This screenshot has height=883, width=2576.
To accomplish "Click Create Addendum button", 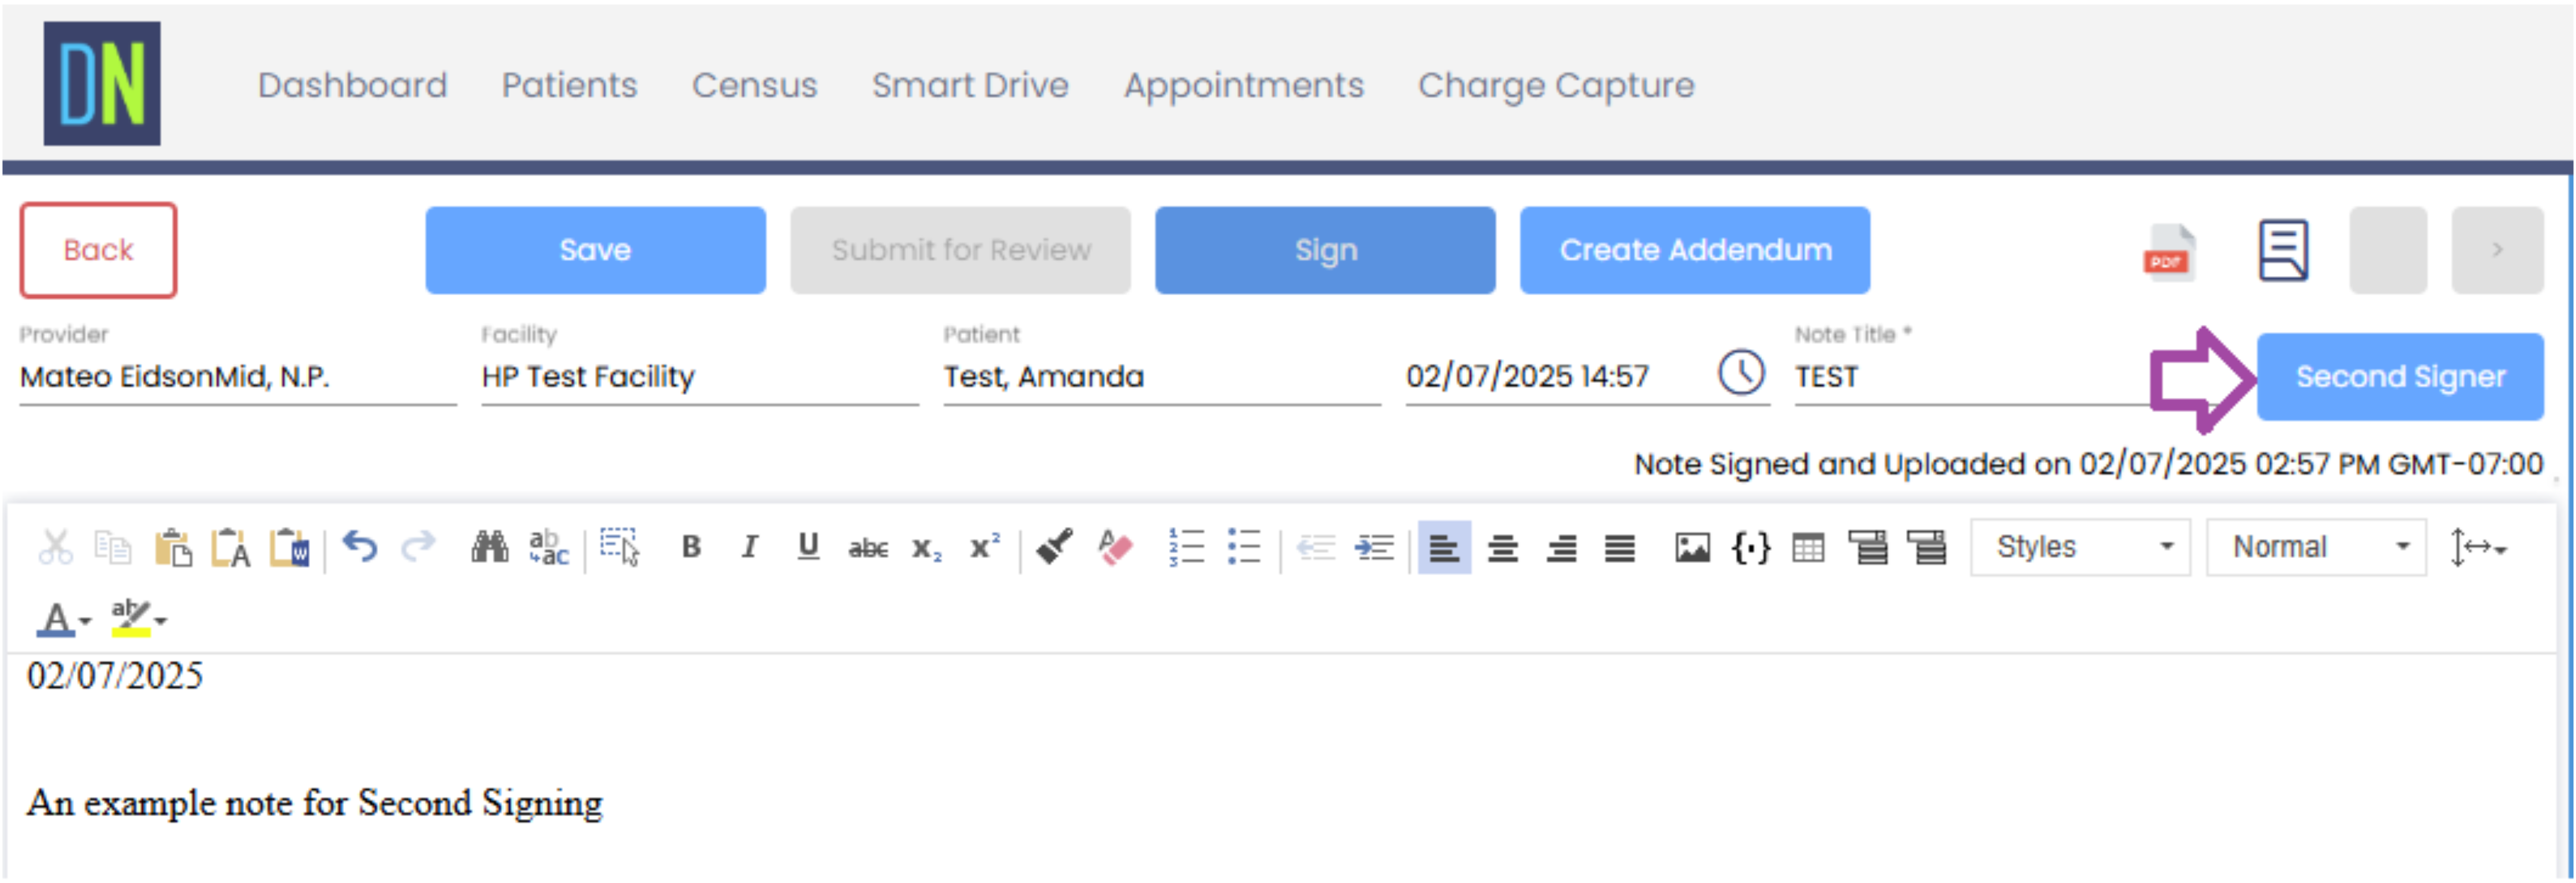I will tap(1694, 250).
